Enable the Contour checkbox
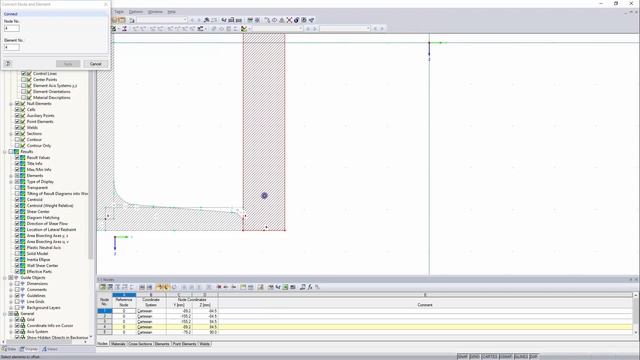 [17, 140]
